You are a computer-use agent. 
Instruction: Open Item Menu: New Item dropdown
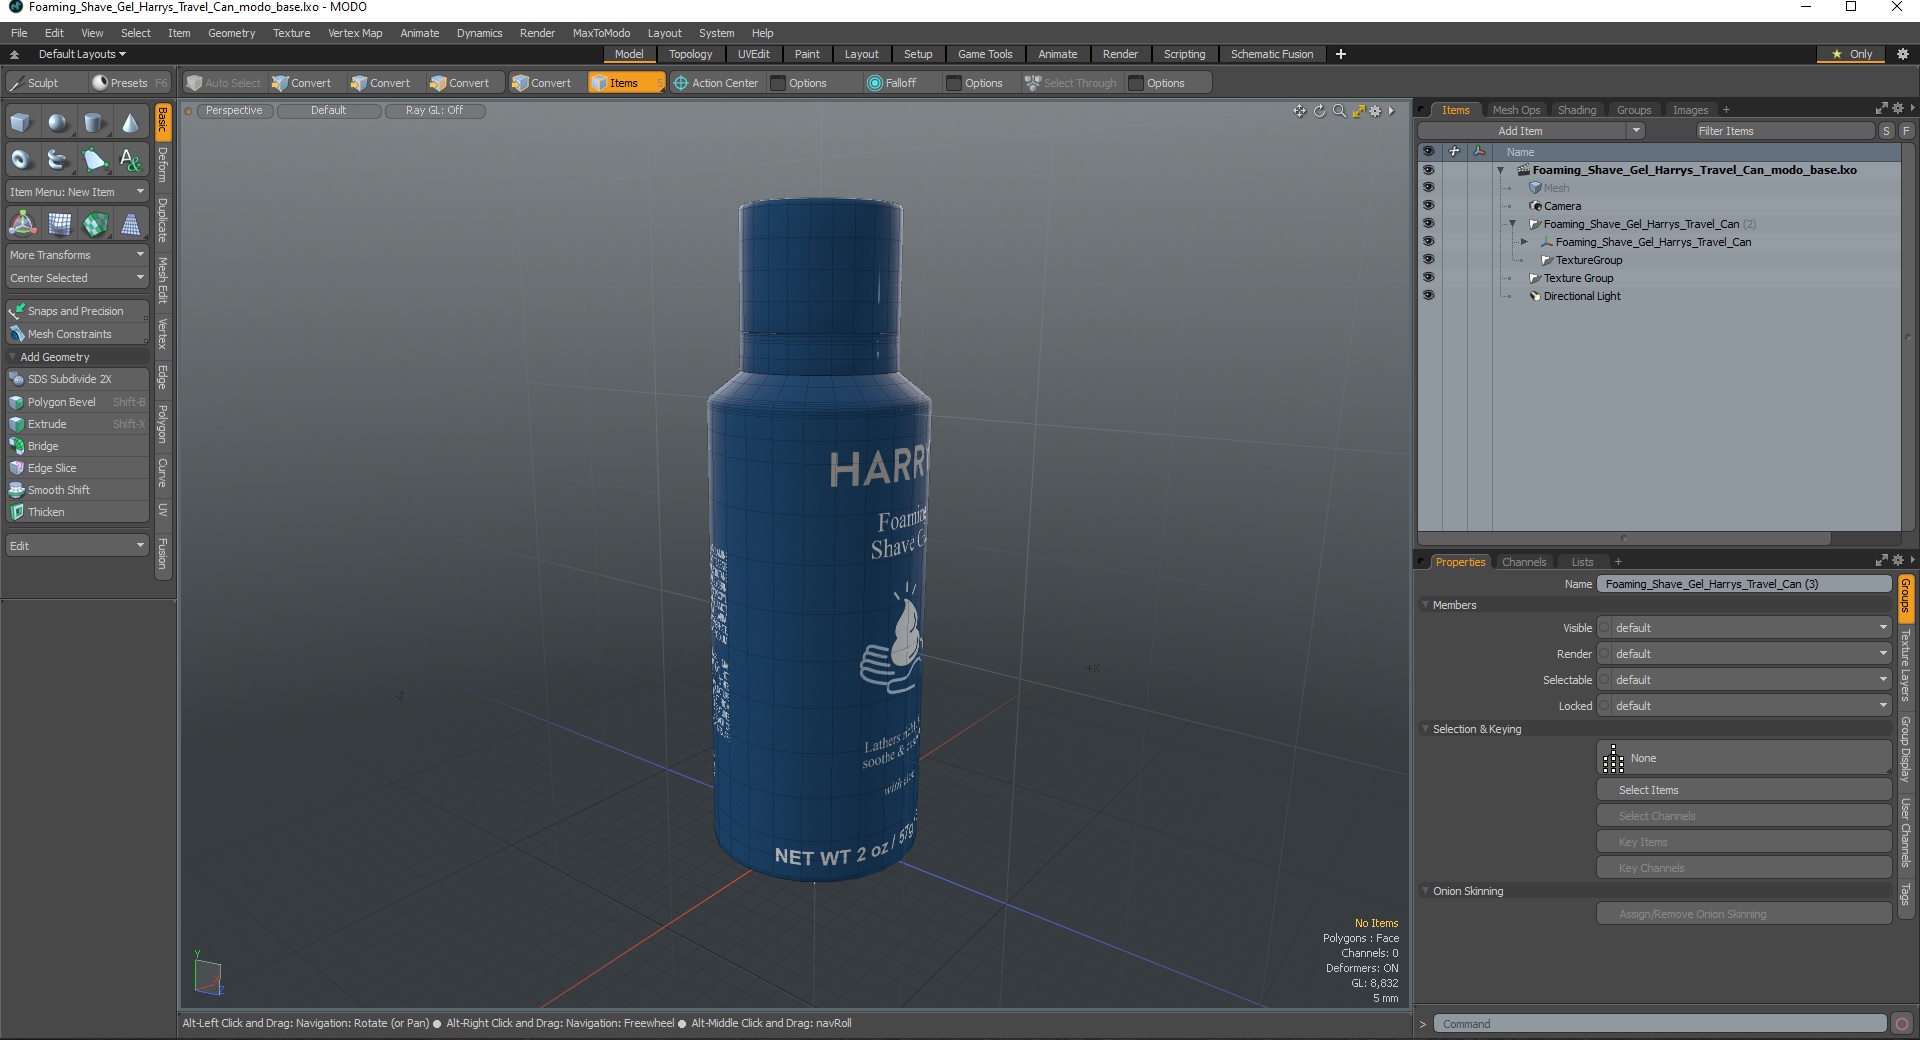click(x=77, y=192)
